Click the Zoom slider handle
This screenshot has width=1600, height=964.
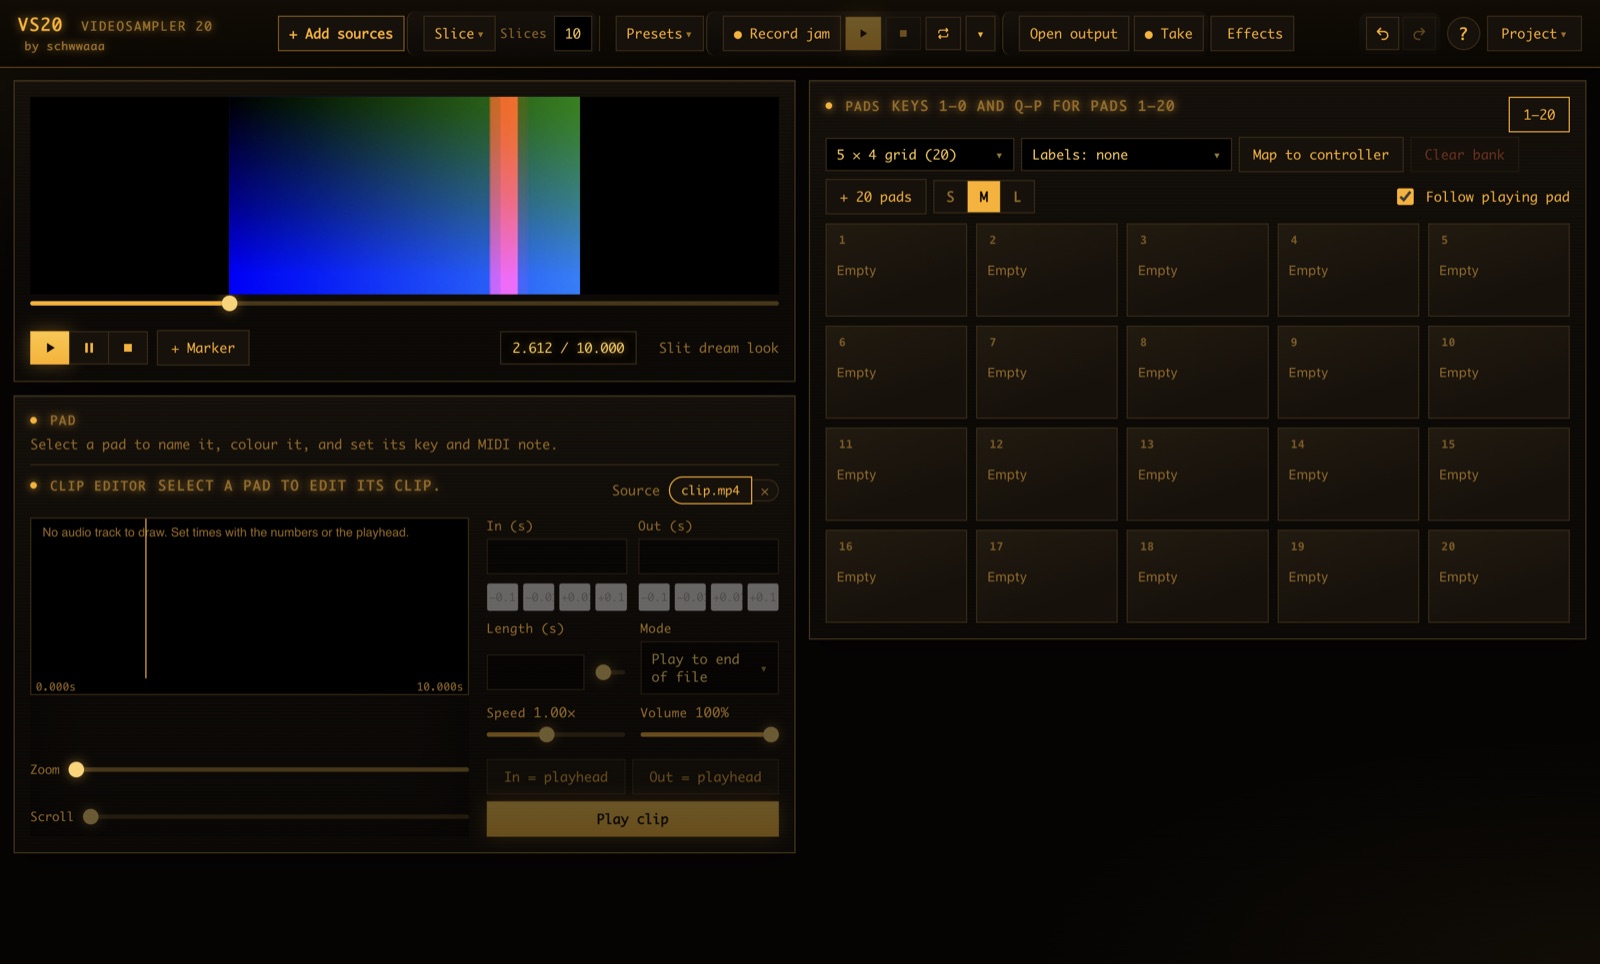tap(76, 770)
